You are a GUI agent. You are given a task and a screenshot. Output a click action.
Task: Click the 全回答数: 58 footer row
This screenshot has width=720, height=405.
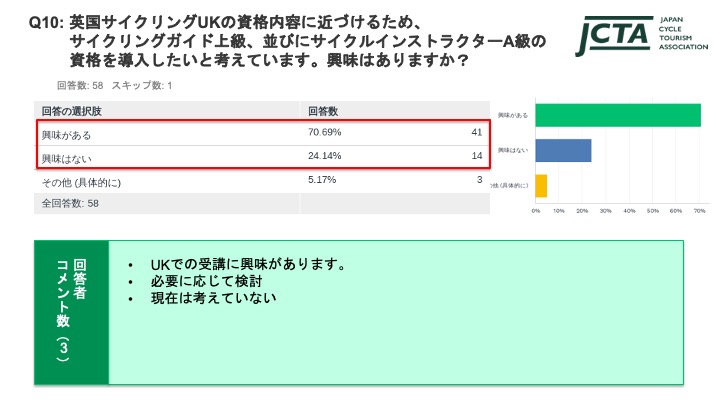point(262,203)
